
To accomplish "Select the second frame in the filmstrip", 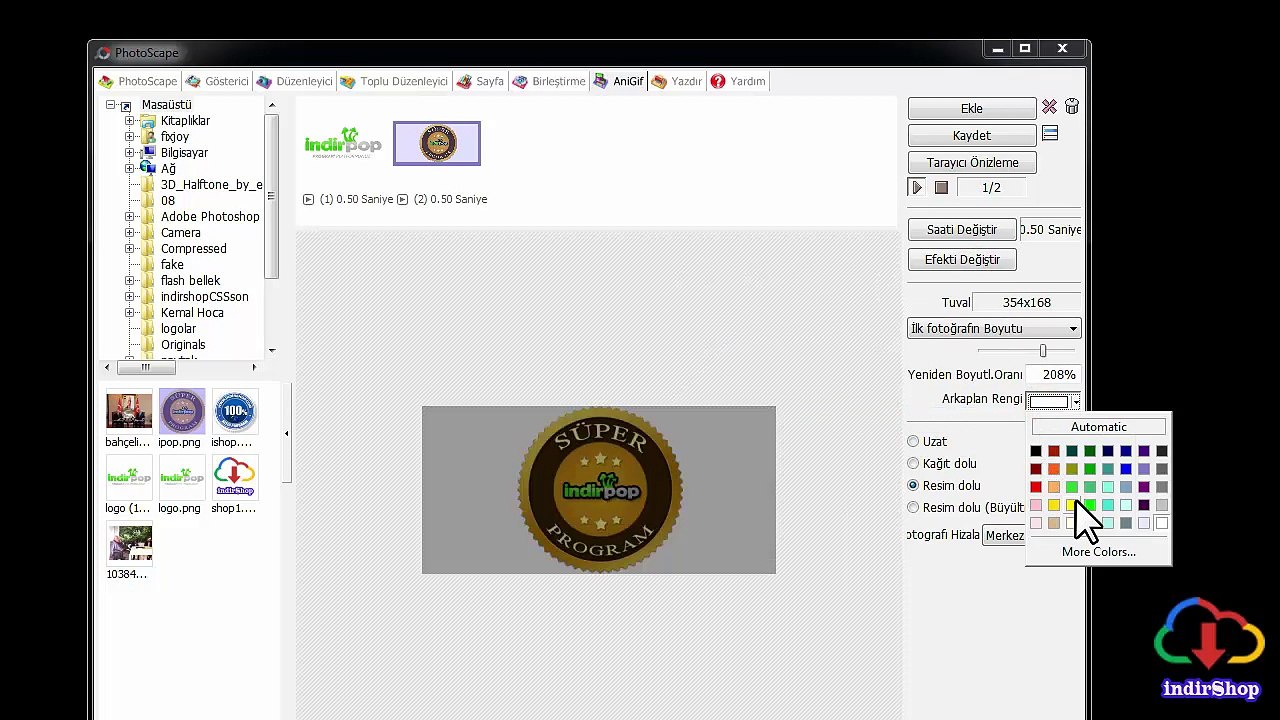I will pos(437,143).
